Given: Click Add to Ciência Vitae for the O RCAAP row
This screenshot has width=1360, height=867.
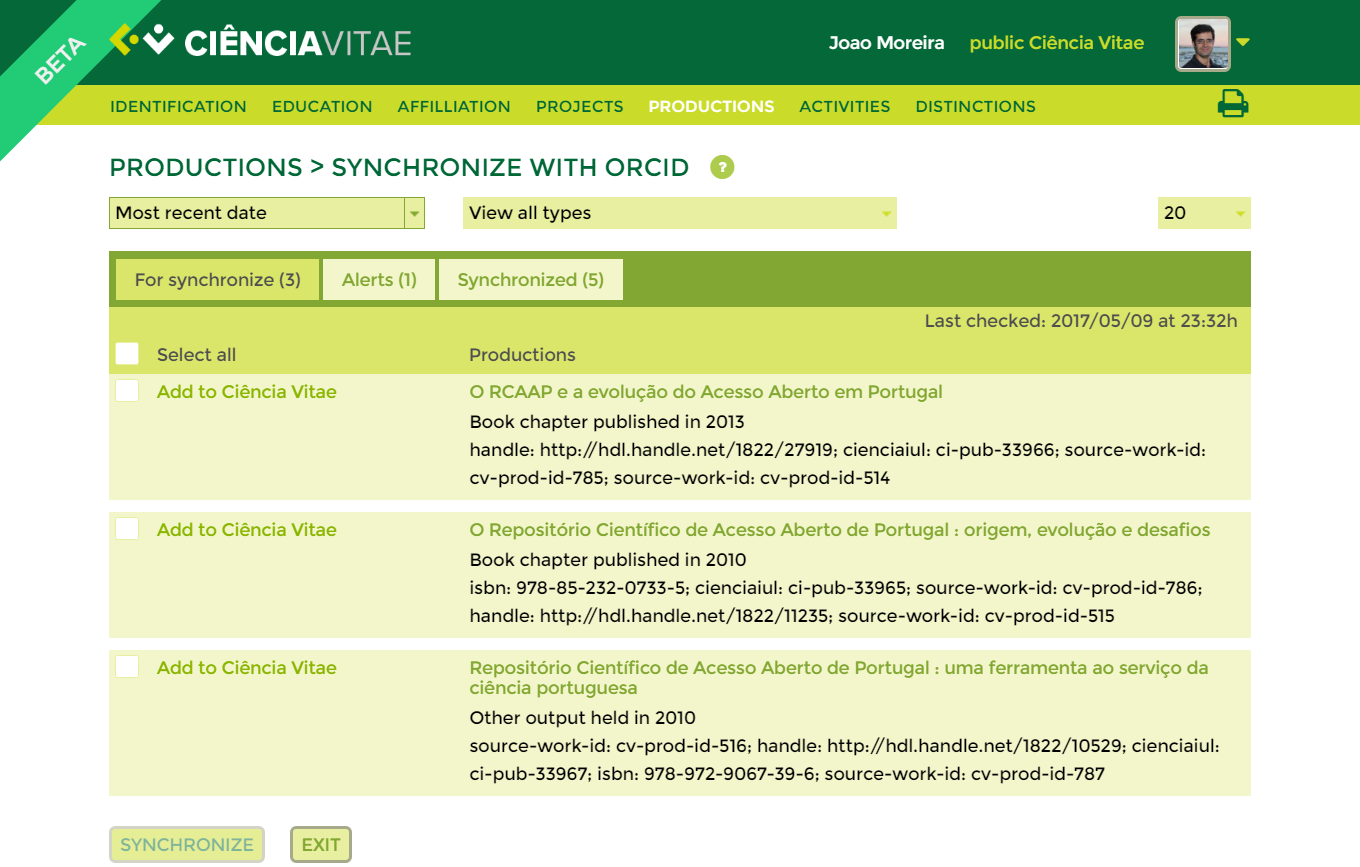Looking at the screenshot, I should coord(247,392).
